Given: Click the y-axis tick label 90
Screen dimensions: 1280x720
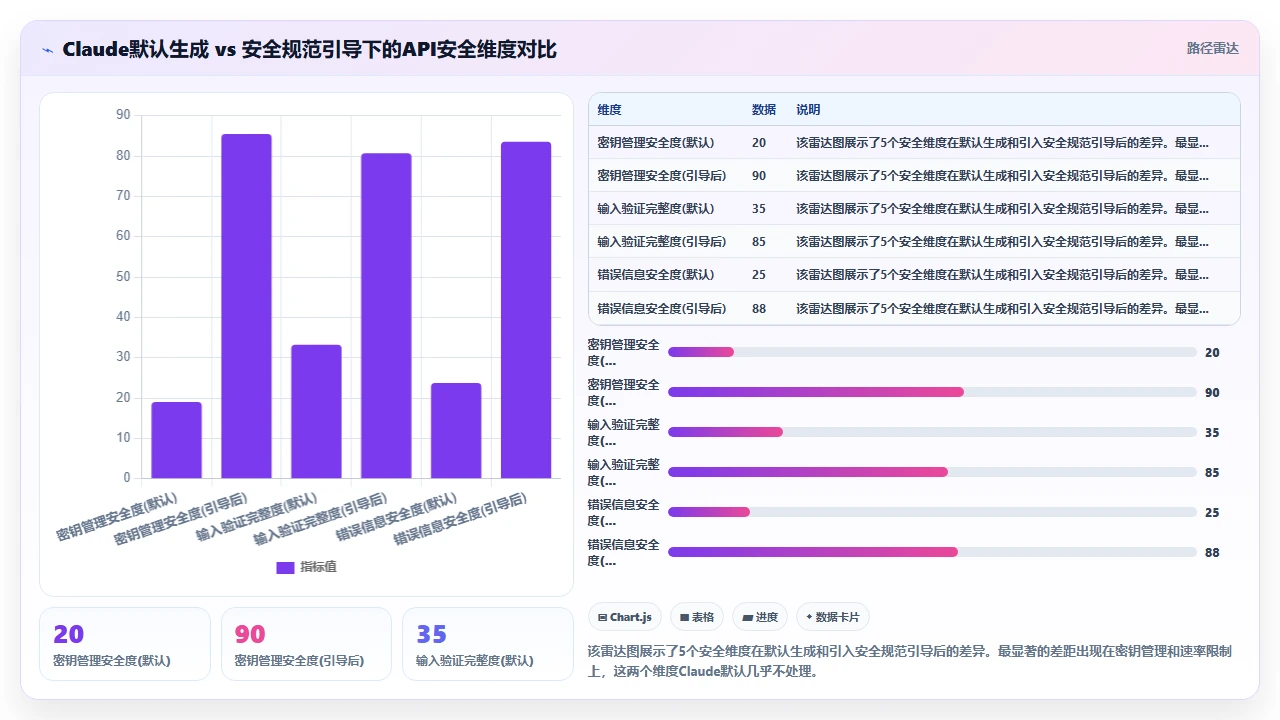Looking at the screenshot, I should pyautogui.click(x=123, y=115).
